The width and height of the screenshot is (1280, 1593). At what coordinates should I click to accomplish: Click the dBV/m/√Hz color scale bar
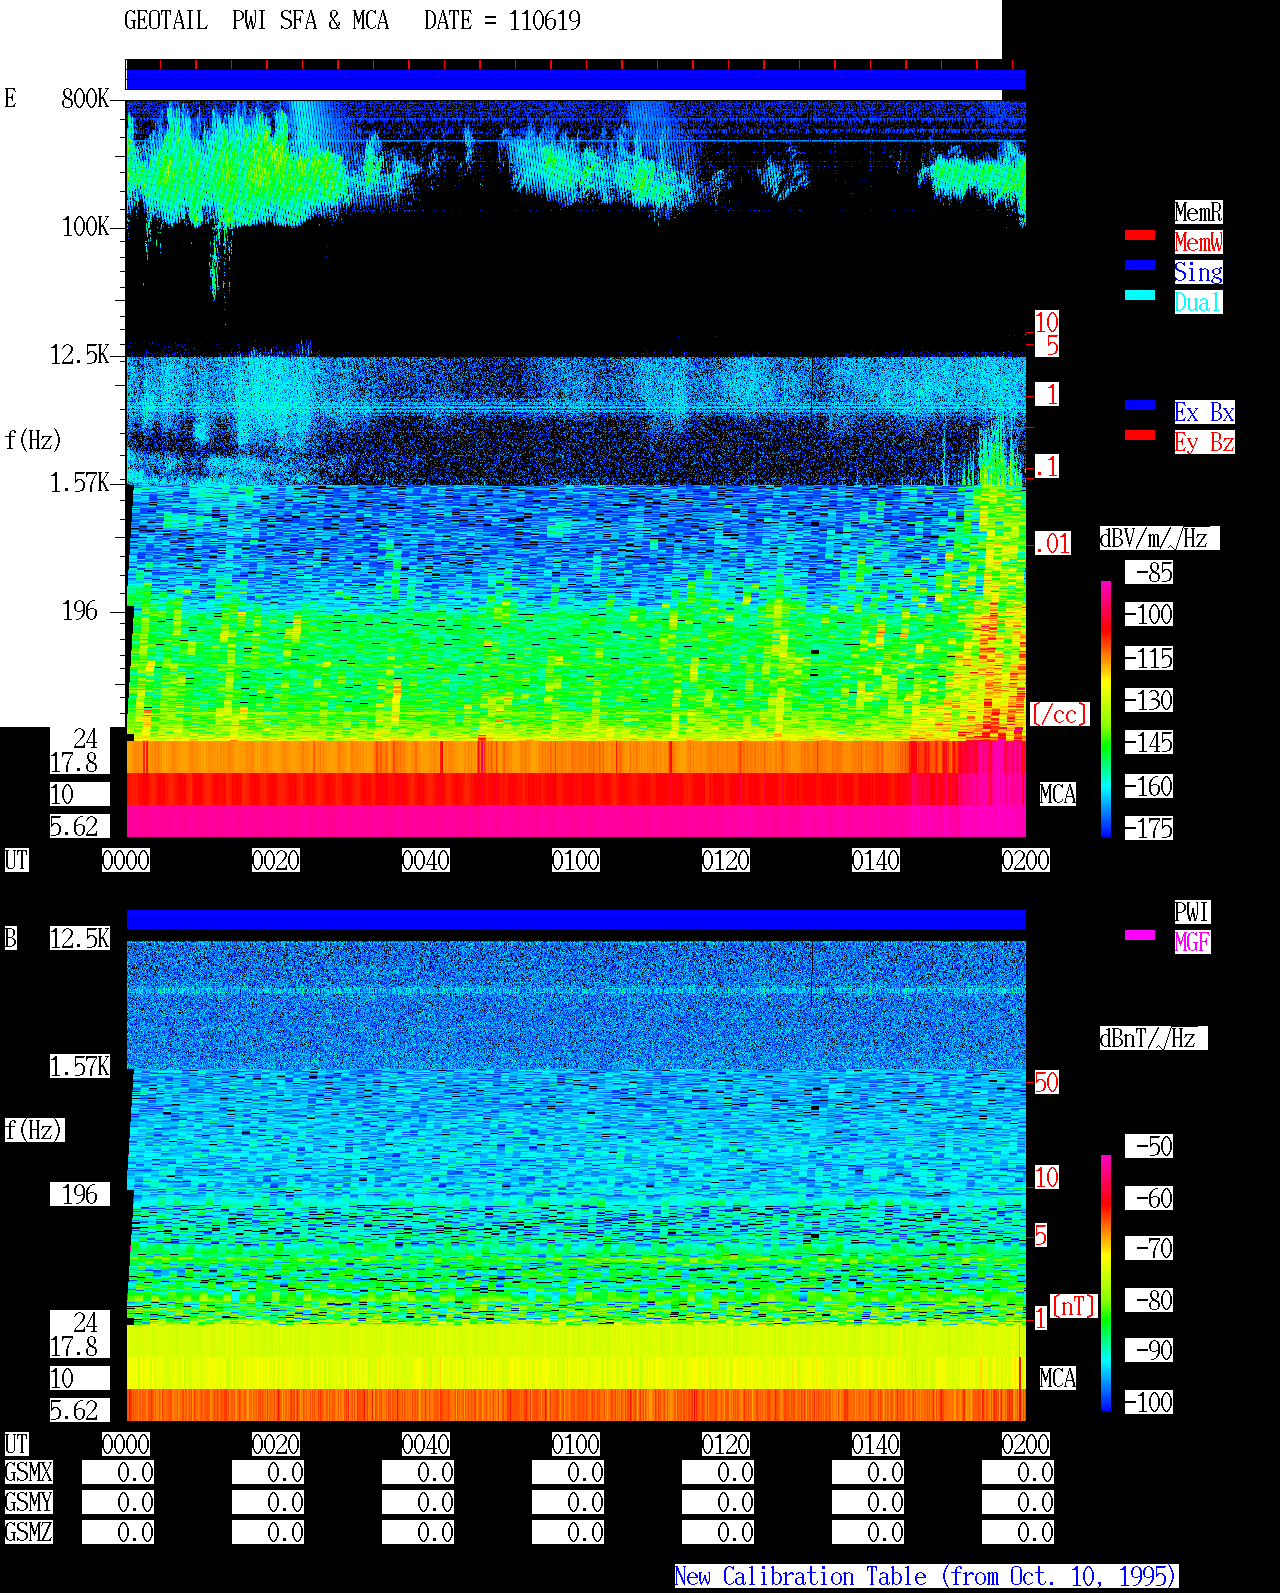click(x=1106, y=708)
